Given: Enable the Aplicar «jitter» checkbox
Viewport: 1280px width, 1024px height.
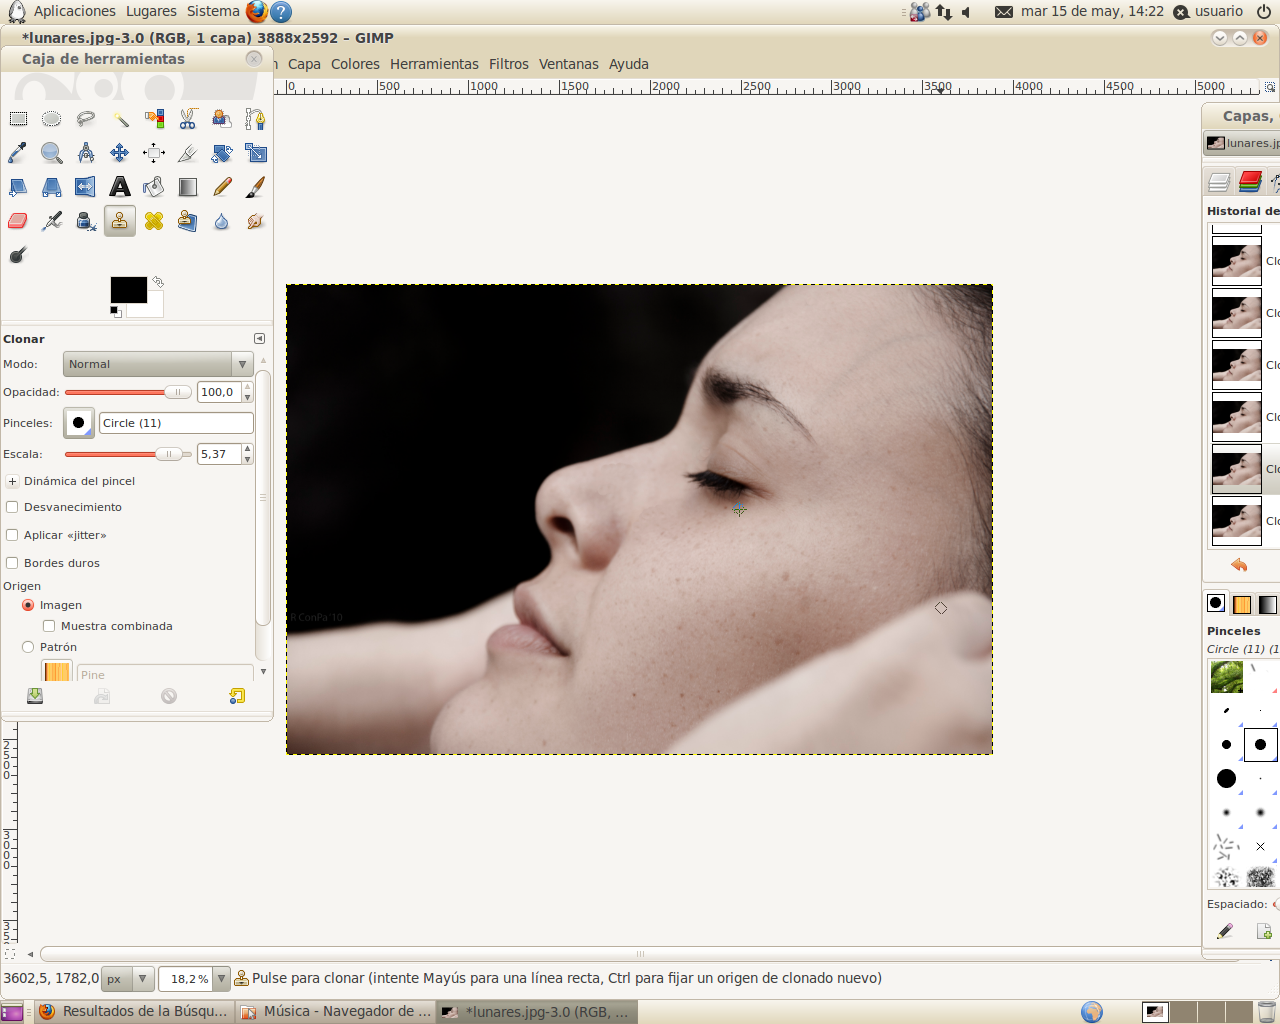Looking at the screenshot, I should [12, 535].
